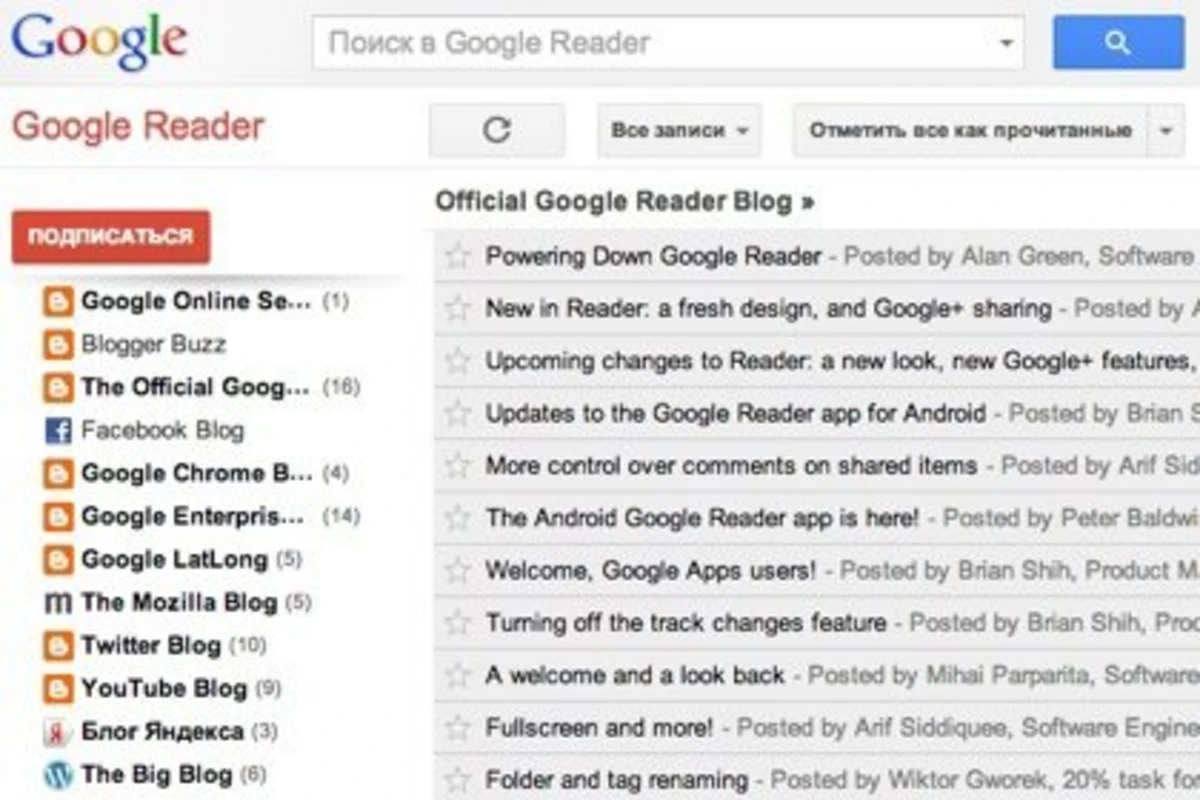The height and width of the screenshot is (800, 1200).
Task: Star the post Powering Down Google Reader
Action: (458, 257)
